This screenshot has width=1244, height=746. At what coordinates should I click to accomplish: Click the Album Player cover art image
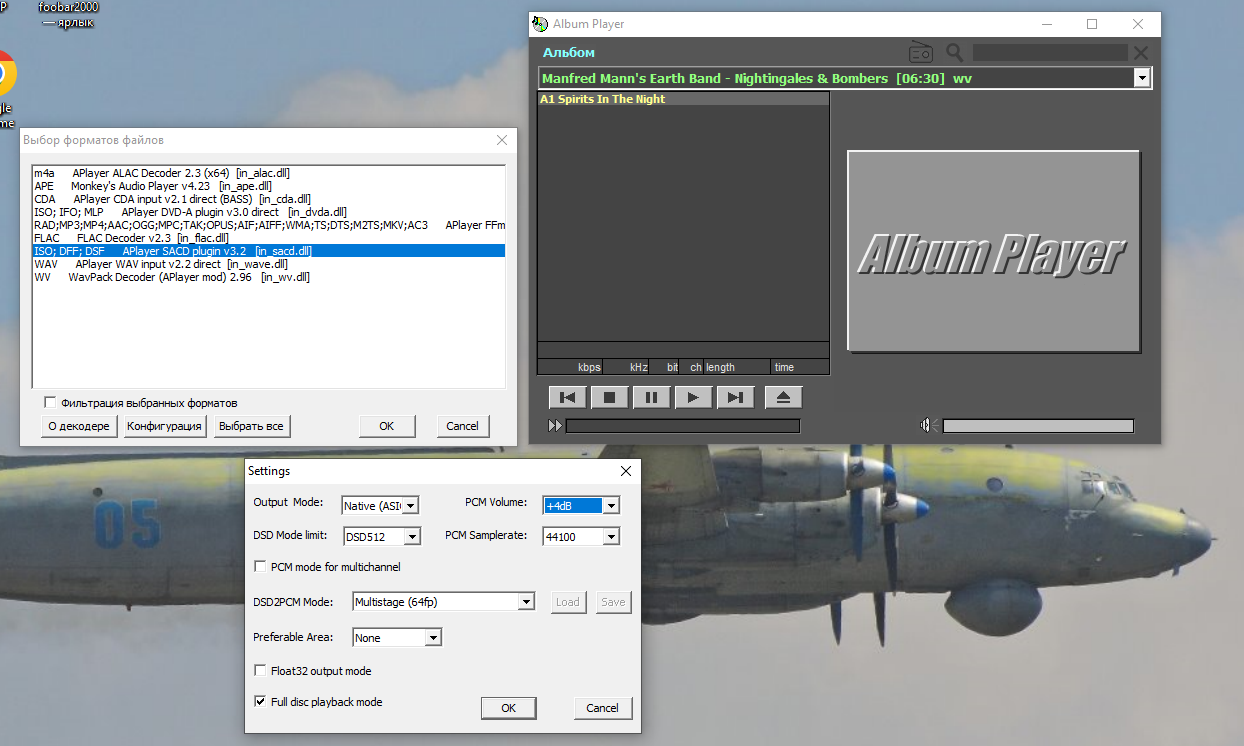994,252
